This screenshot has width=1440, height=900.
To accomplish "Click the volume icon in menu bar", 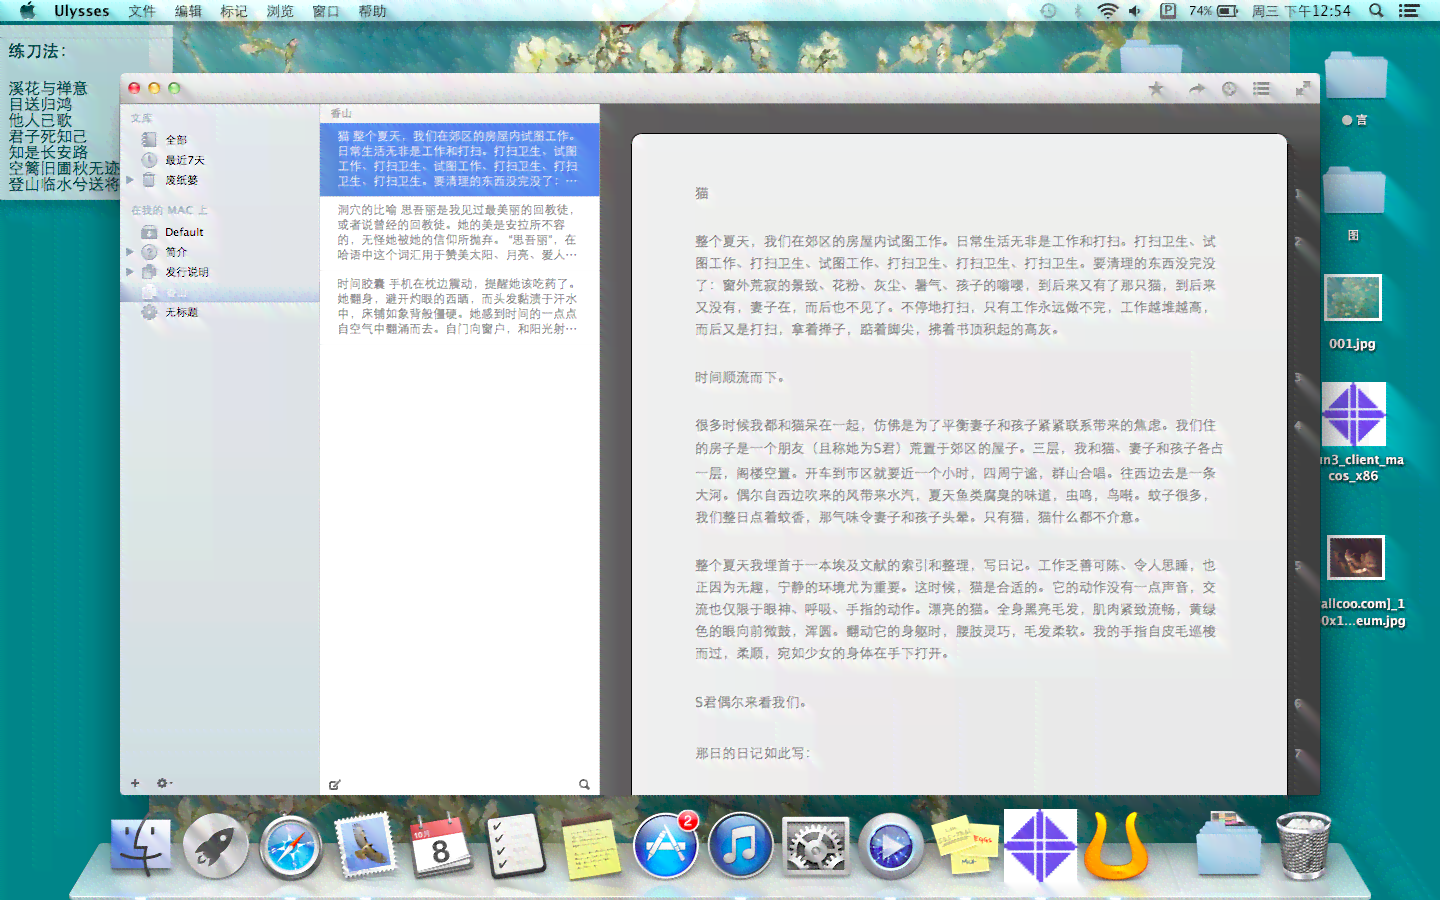I will (1135, 11).
